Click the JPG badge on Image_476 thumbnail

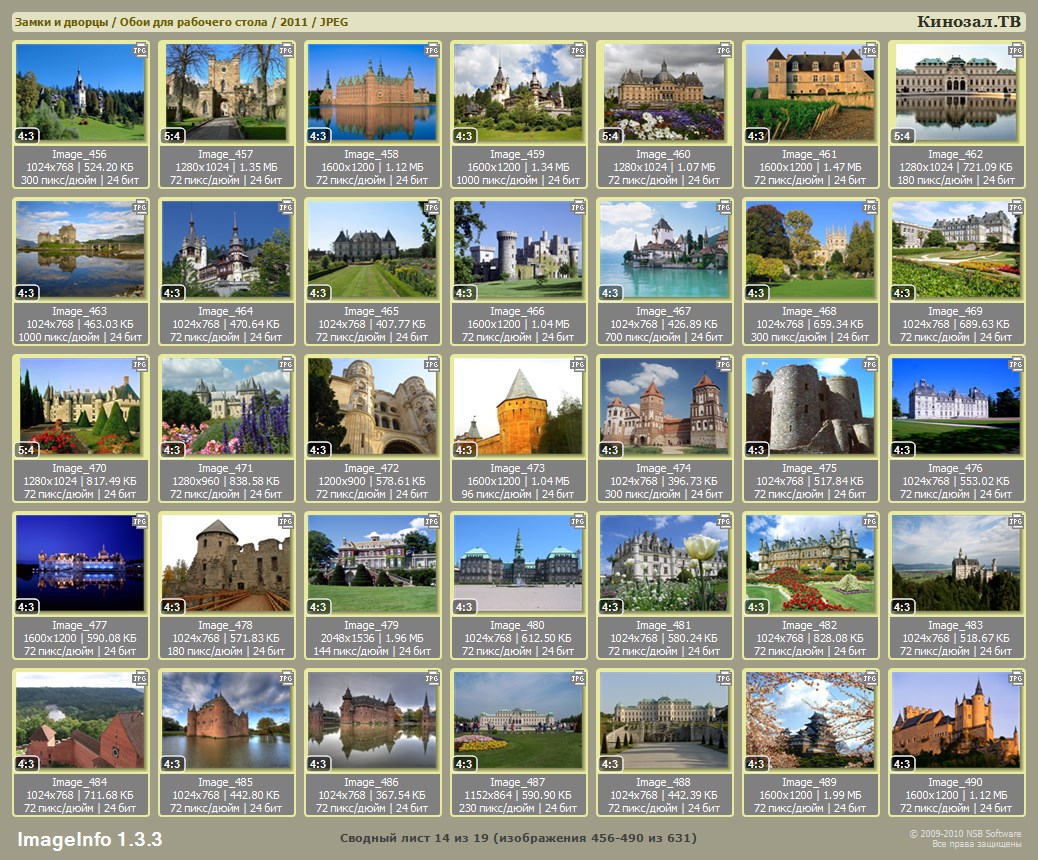[x=1015, y=364]
